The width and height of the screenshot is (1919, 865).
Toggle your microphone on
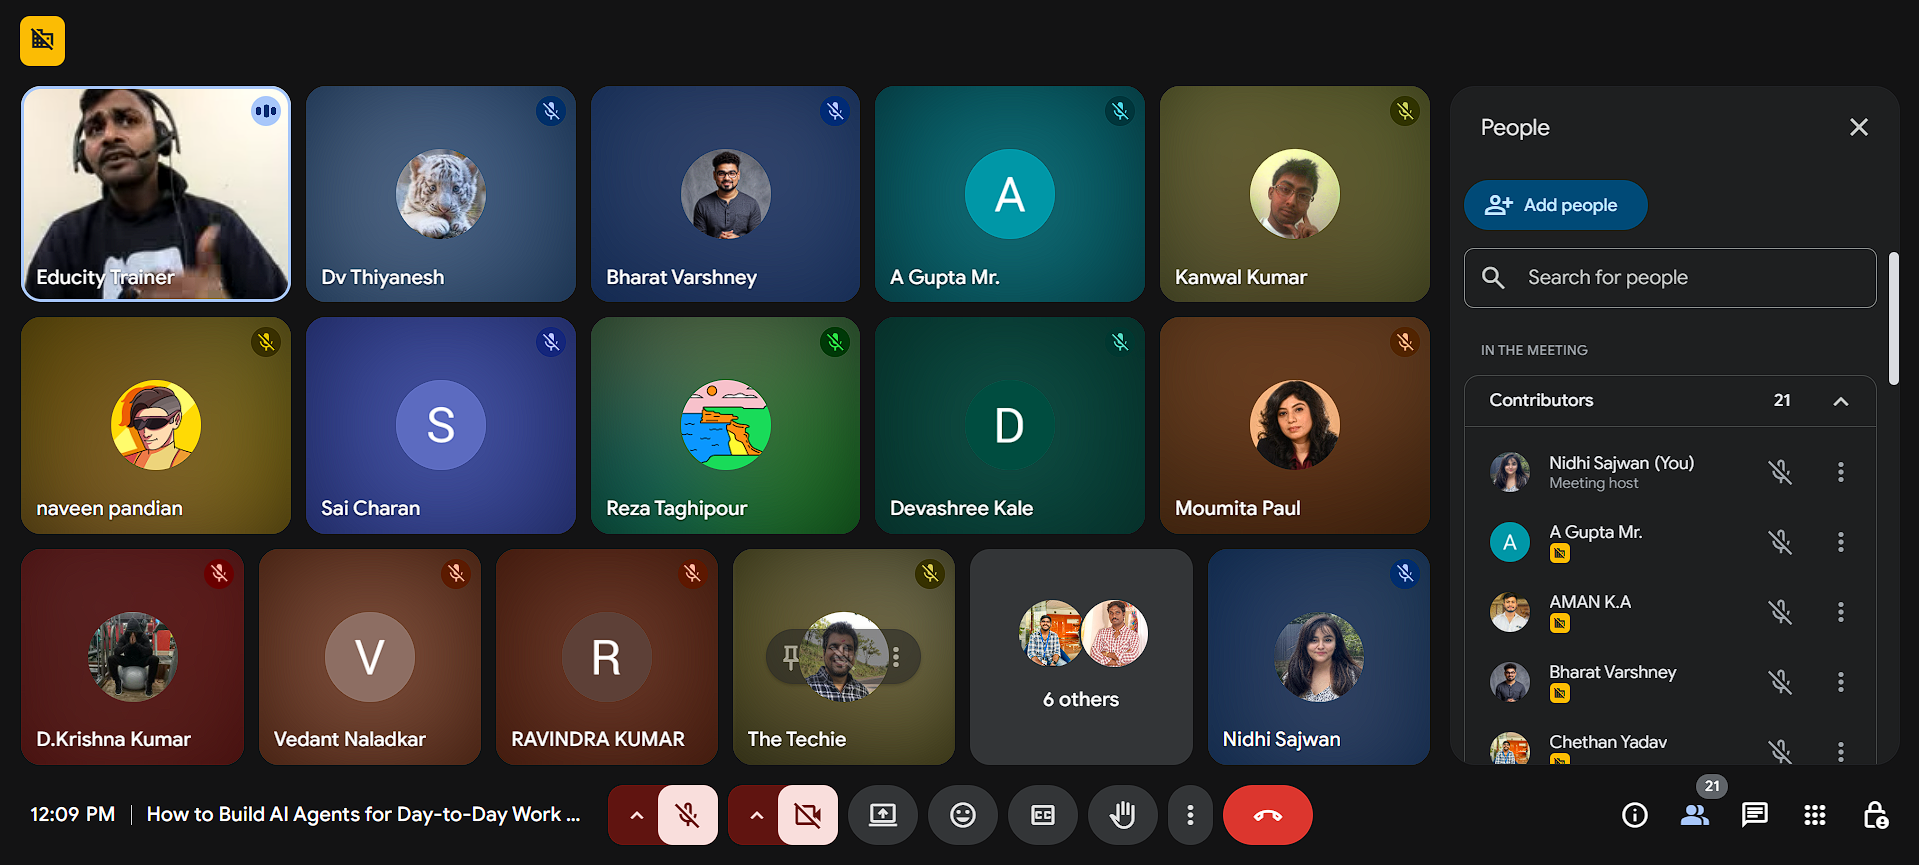(688, 815)
